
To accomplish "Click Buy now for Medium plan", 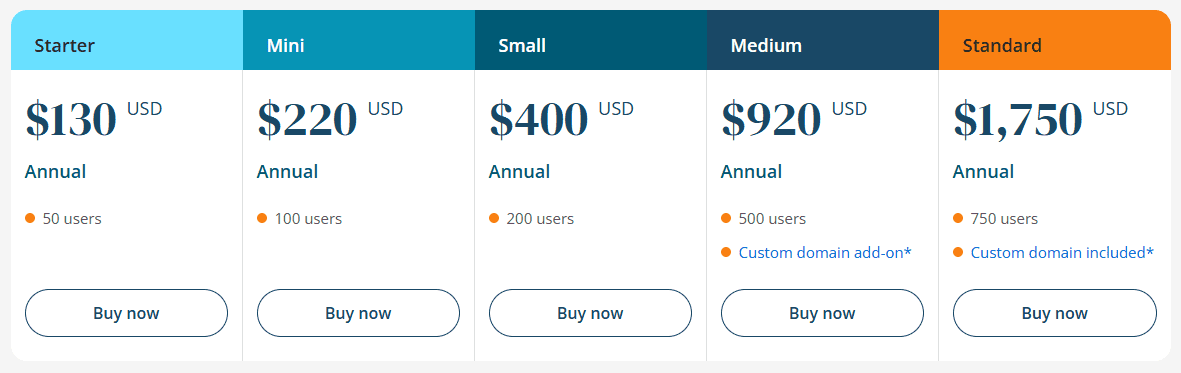I will (822, 313).
